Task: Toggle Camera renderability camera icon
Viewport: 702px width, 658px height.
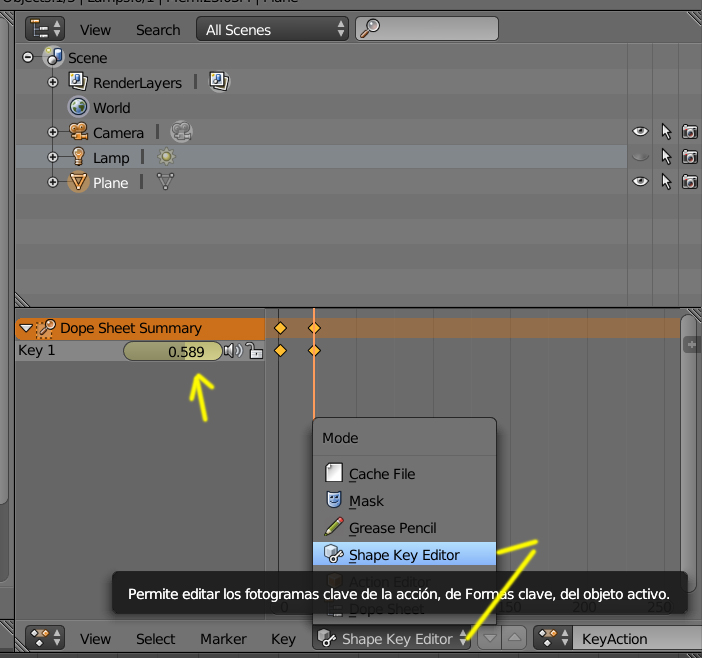Action: [690, 132]
